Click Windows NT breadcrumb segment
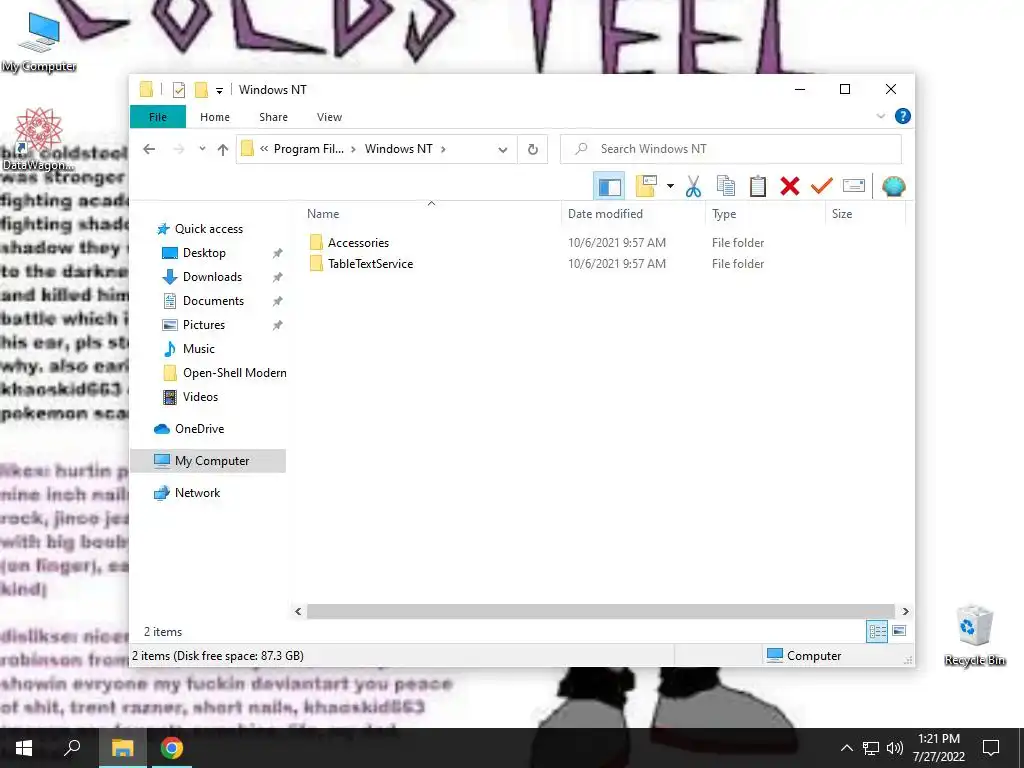 pyautogui.click(x=398, y=149)
